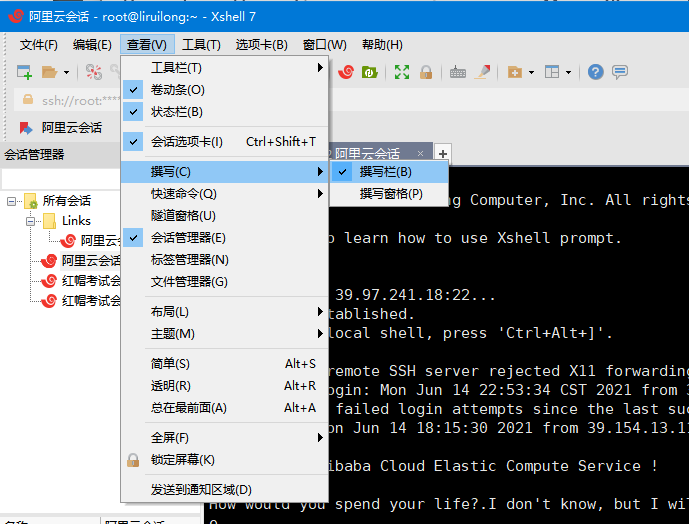689x524 pixels.
Task: Toggle the 卷动条(O) checked item
Action: 225,90
